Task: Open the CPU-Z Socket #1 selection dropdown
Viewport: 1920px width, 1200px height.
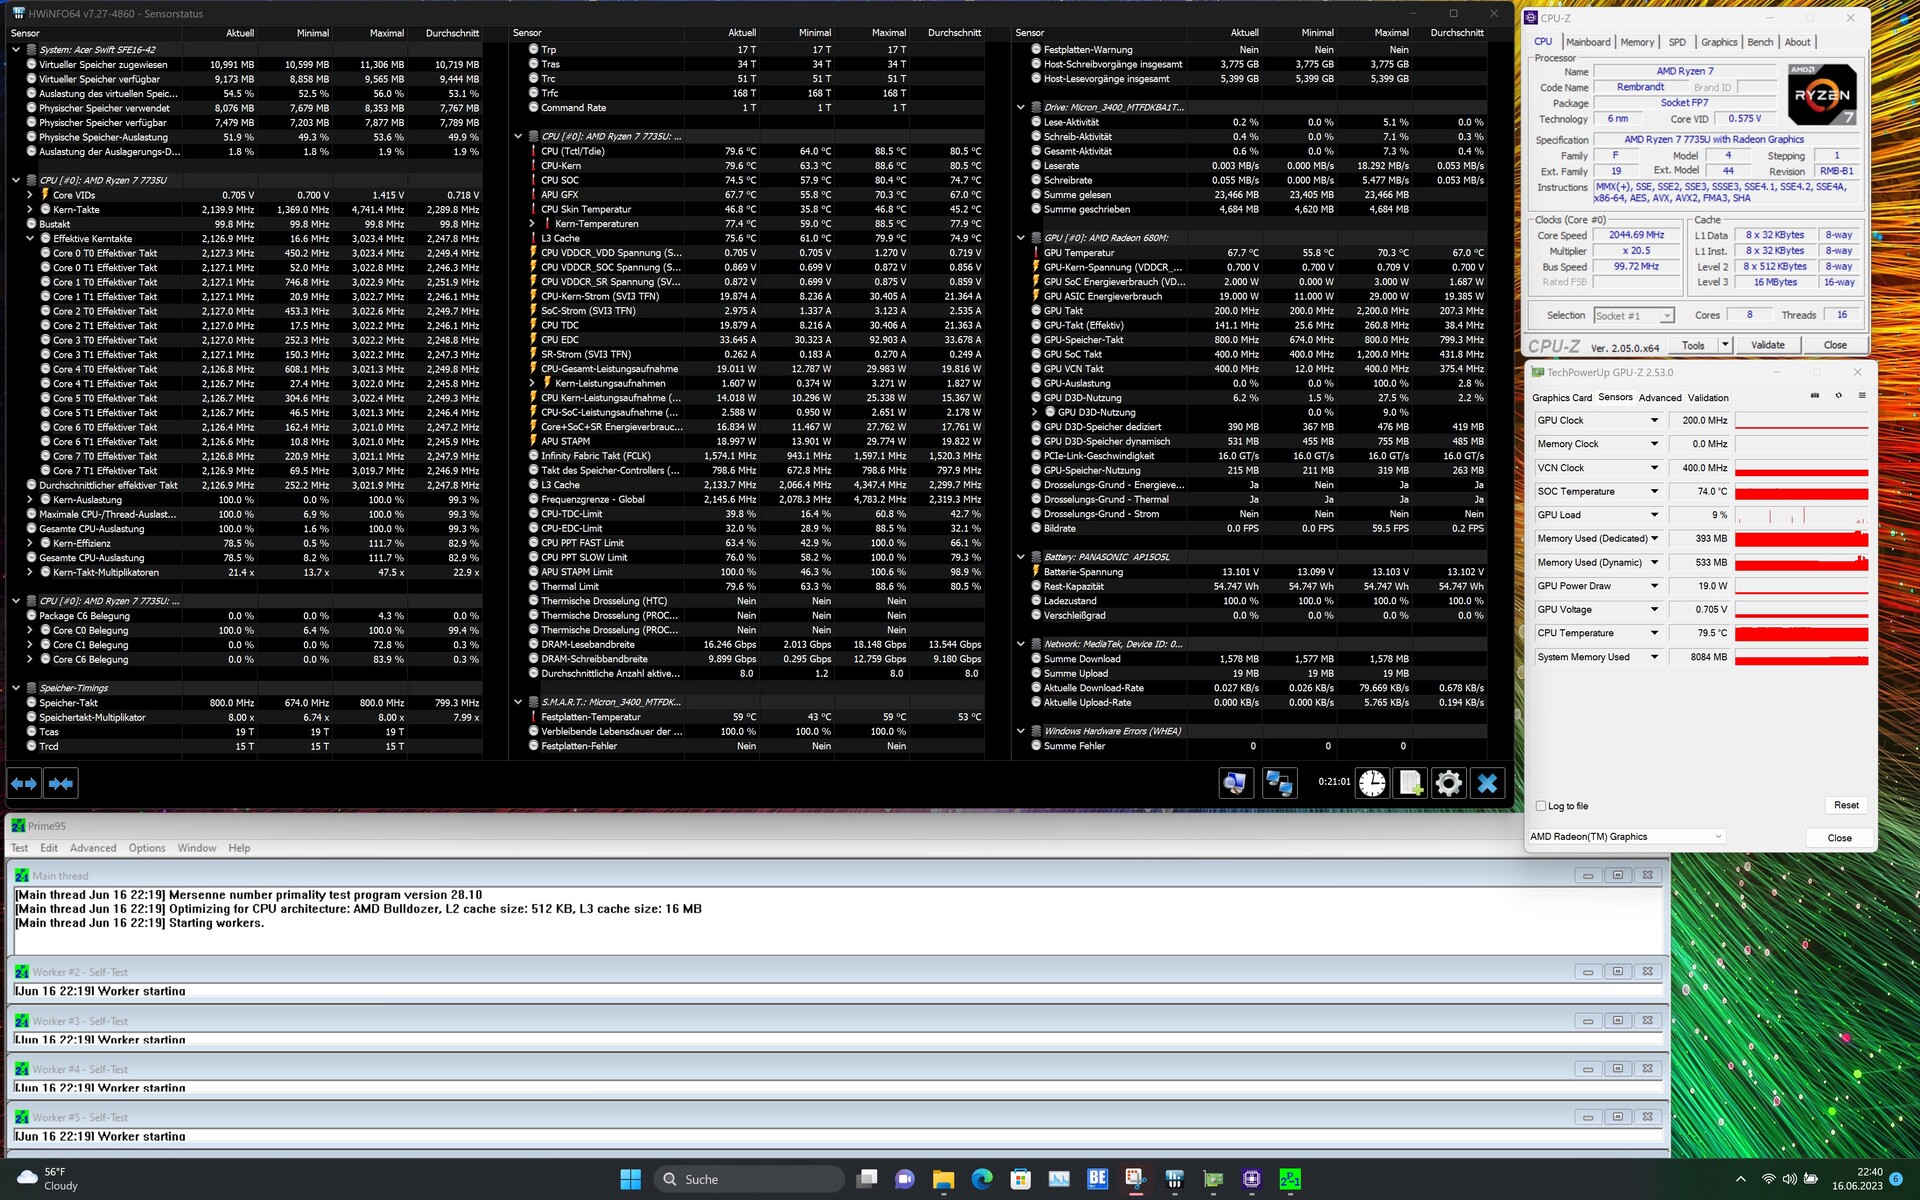Action: [x=1666, y=316]
